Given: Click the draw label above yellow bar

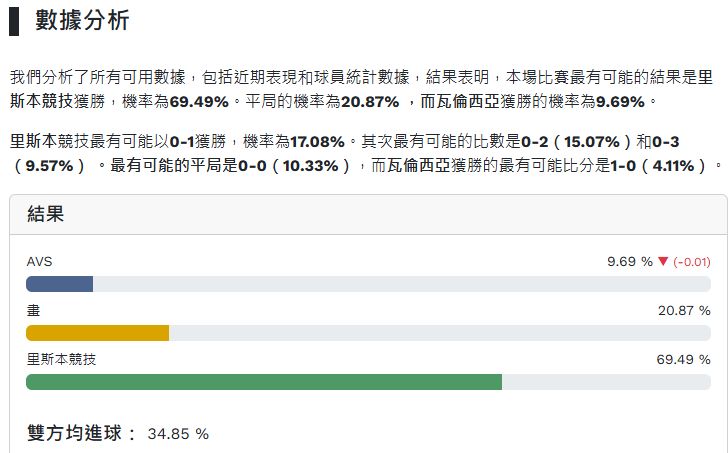Looking at the screenshot, I should pyautogui.click(x=33, y=311).
